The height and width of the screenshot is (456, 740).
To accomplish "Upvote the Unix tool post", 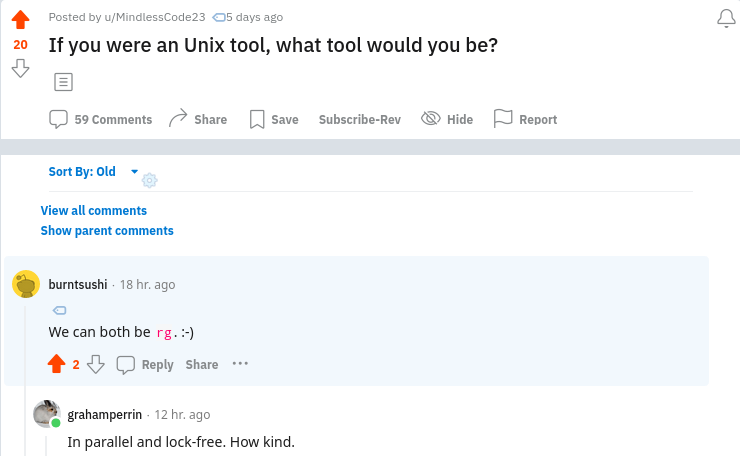I will point(20,20).
